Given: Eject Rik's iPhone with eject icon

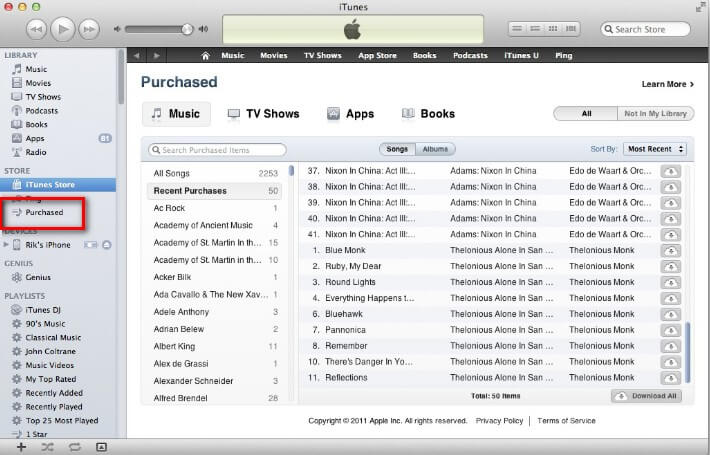Looking at the screenshot, I should point(107,245).
